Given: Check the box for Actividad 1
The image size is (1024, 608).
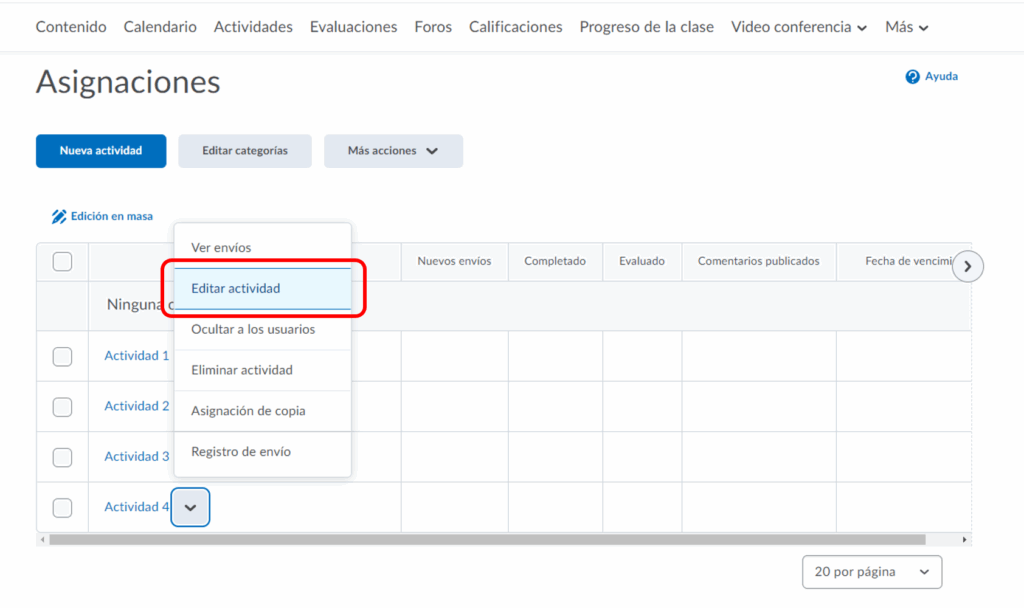Looking at the screenshot, I should pos(62,357).
